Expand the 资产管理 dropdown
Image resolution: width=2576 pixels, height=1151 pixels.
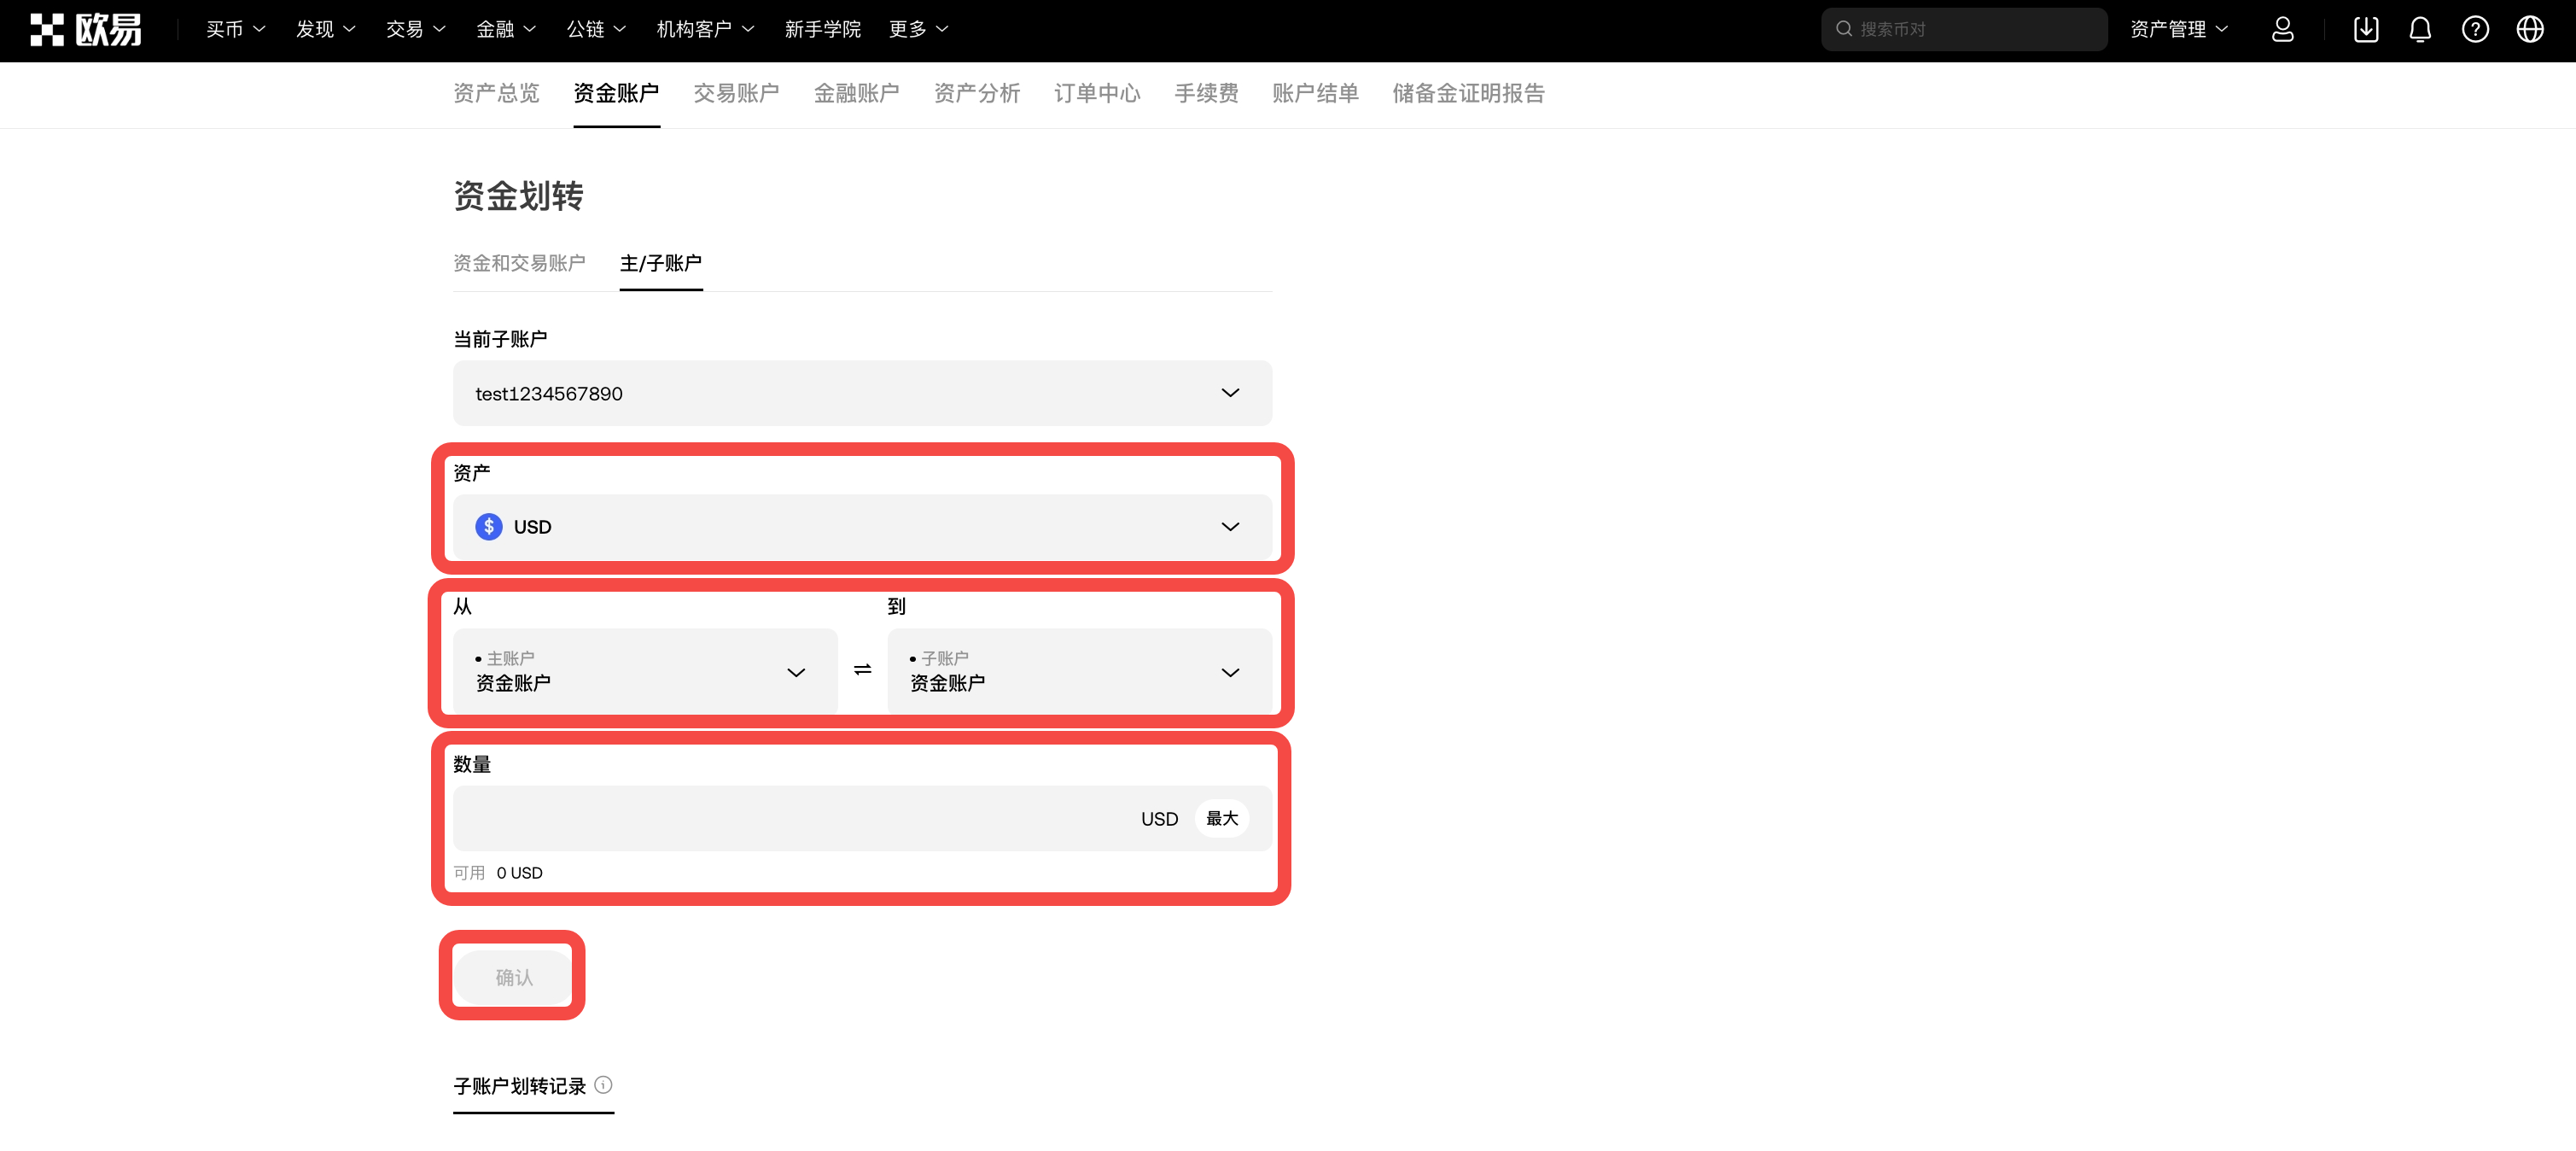click(x=2180, y=29)
